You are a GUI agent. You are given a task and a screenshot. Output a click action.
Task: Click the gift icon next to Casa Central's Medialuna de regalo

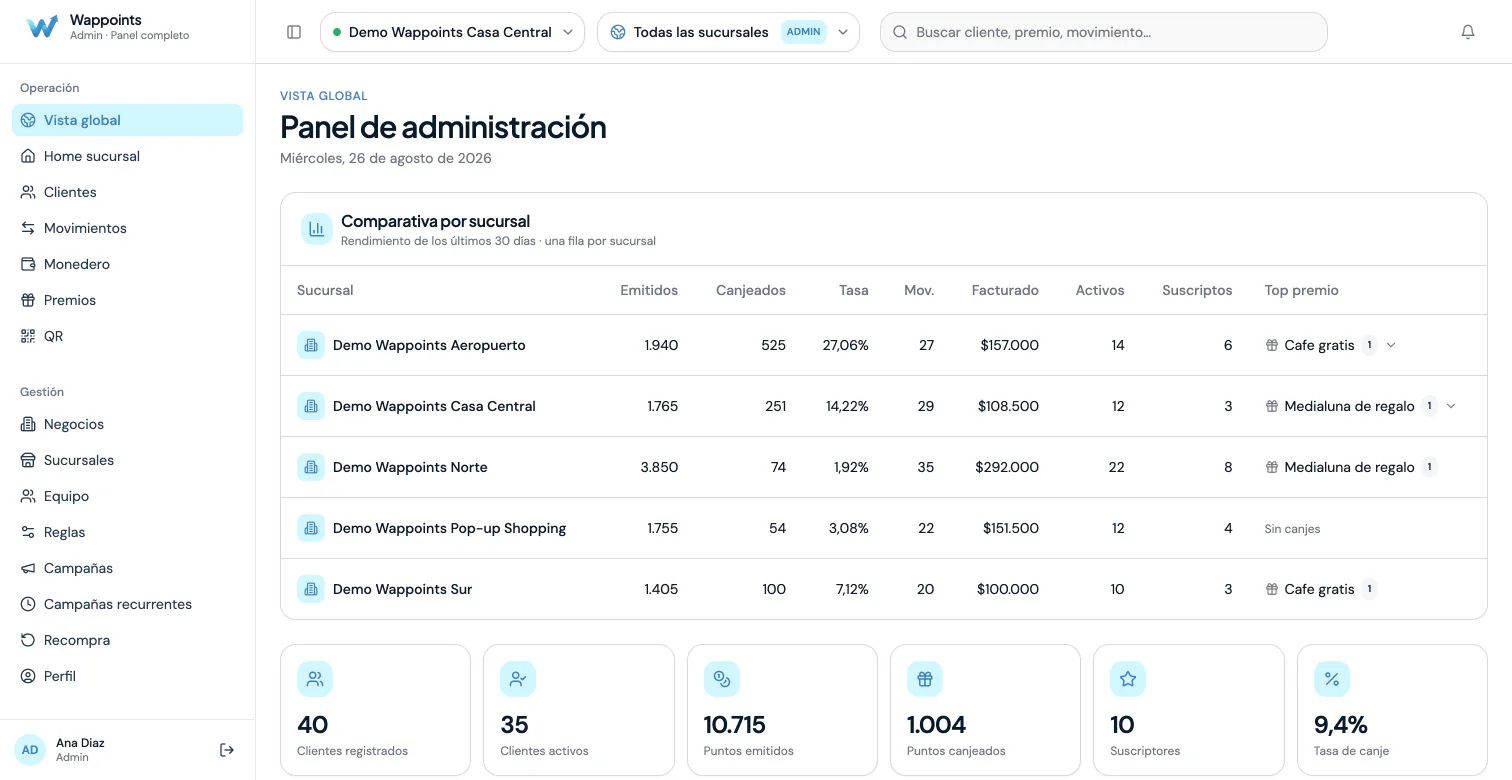click(1272, 406)
